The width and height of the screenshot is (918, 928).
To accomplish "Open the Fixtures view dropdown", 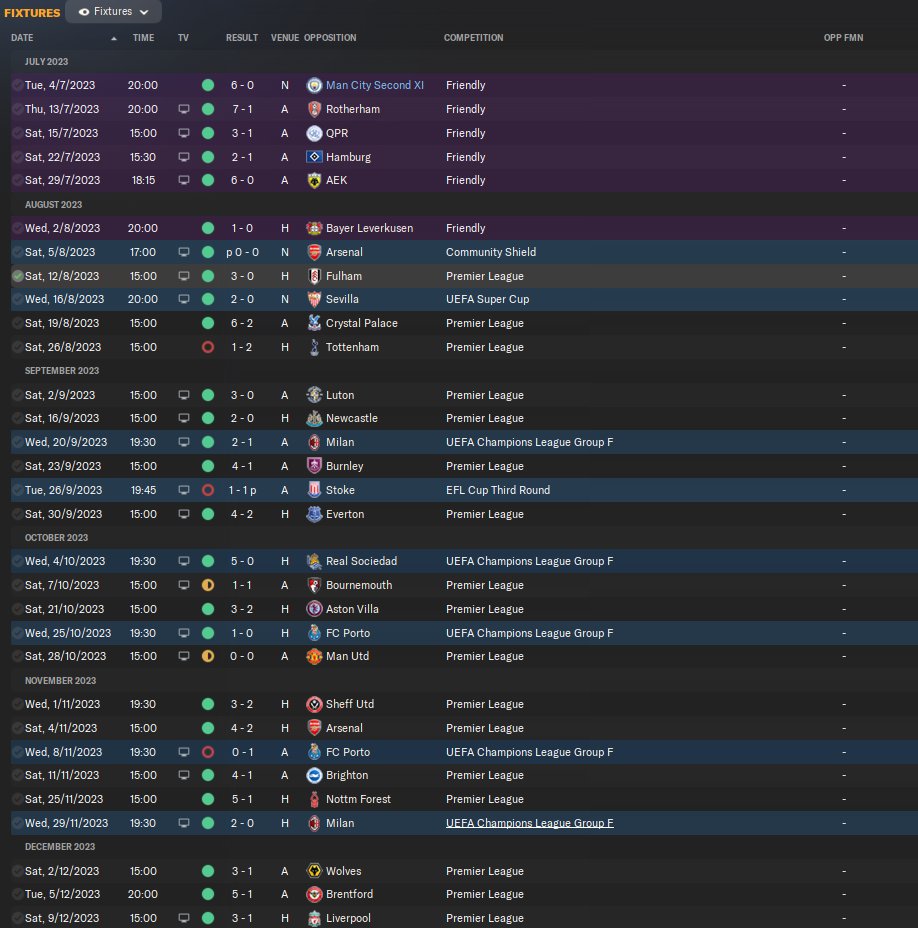I will click(x=114, y=12).
